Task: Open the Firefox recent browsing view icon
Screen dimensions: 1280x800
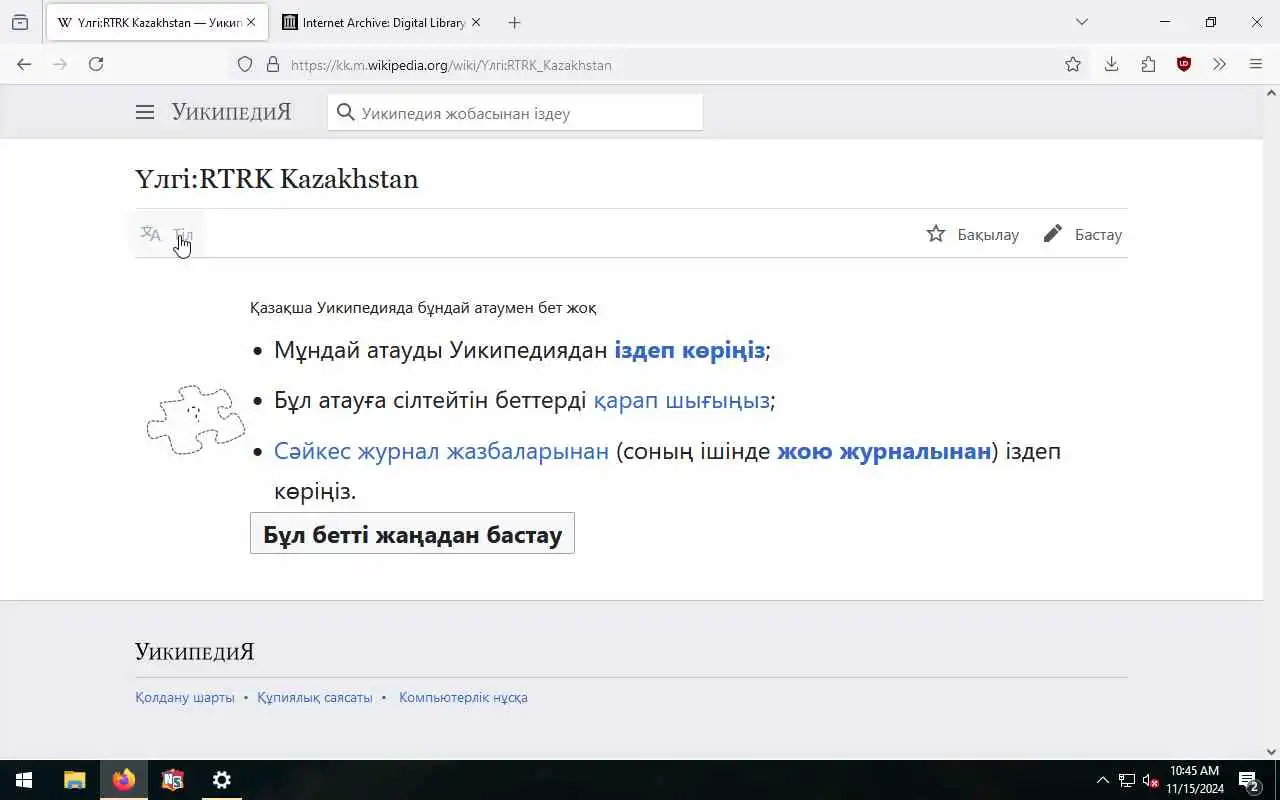Action: [x=20, y=22]
